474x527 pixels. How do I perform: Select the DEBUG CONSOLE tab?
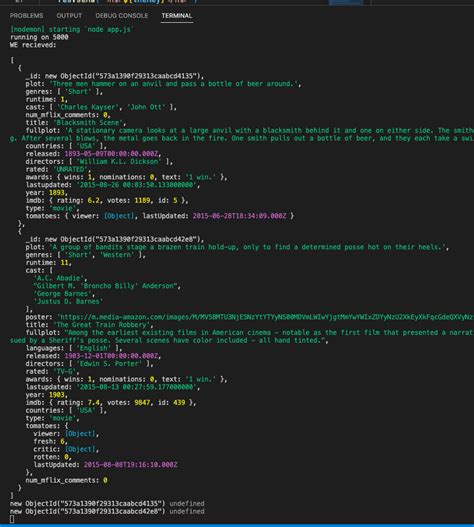click(122, 15)
